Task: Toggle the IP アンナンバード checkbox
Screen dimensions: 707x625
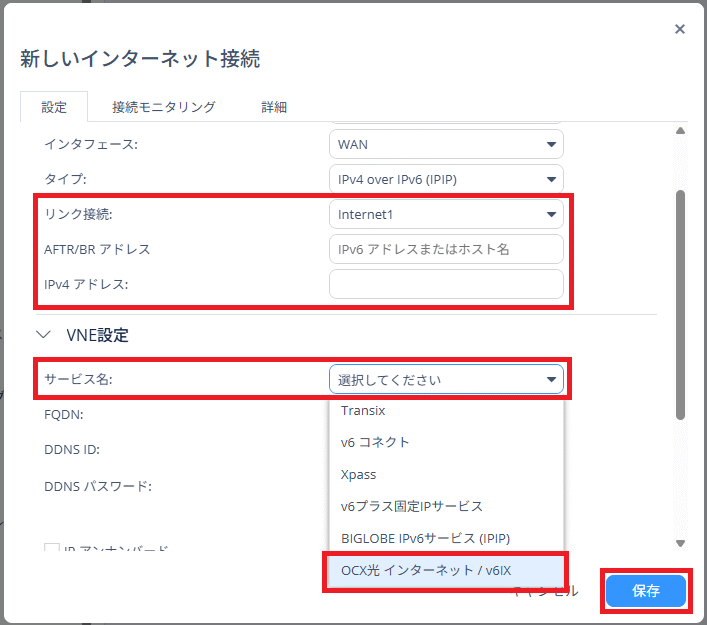Action: [x=52, y=549]
